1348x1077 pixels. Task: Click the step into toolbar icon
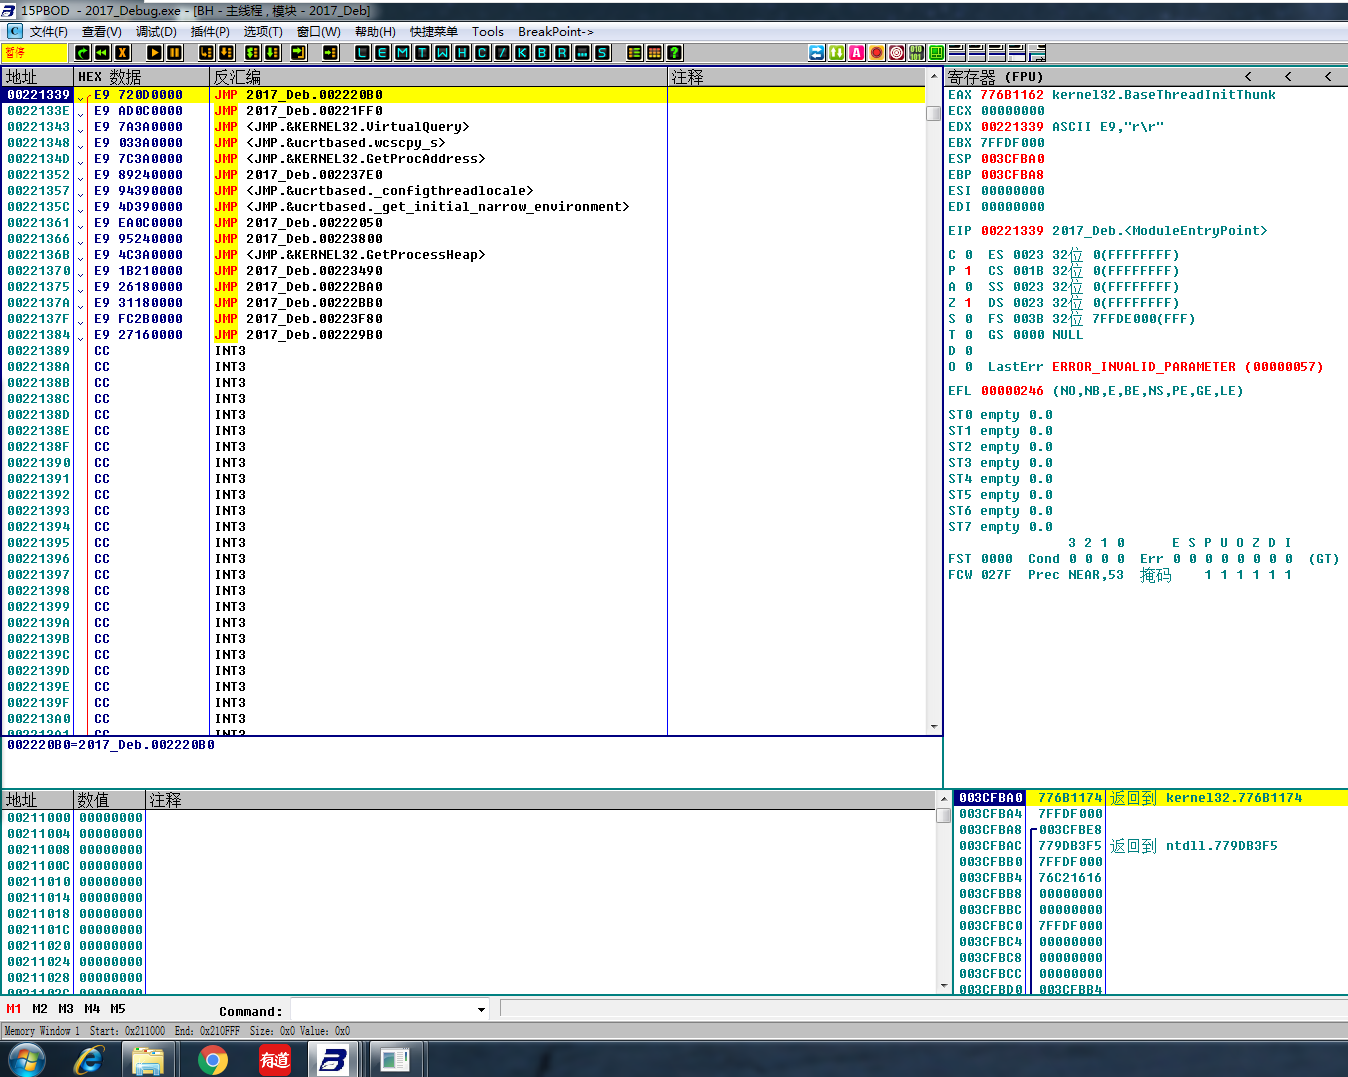coord(207,52)
